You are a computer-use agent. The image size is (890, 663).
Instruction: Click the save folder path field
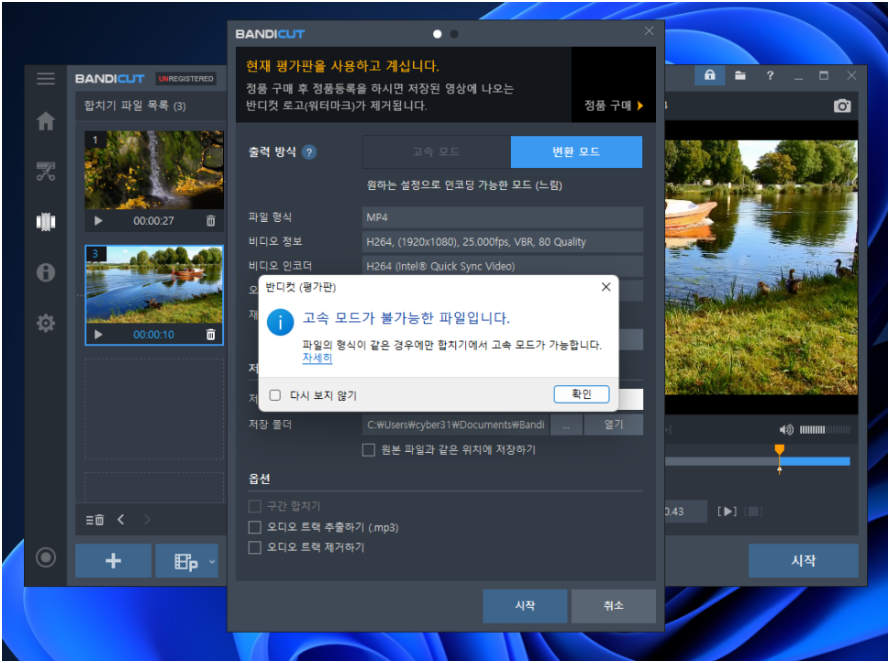click(x=456, y=425)
